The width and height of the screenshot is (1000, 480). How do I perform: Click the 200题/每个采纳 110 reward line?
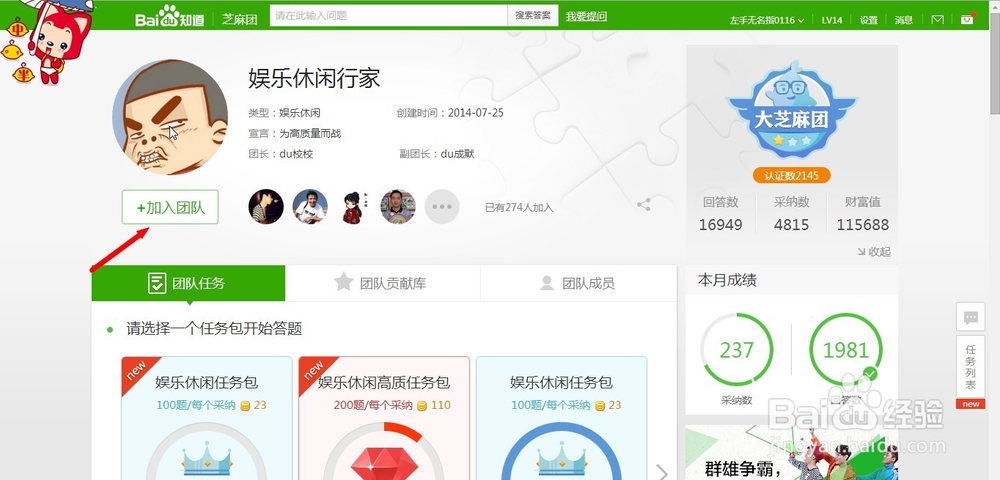tap(392, 405)
